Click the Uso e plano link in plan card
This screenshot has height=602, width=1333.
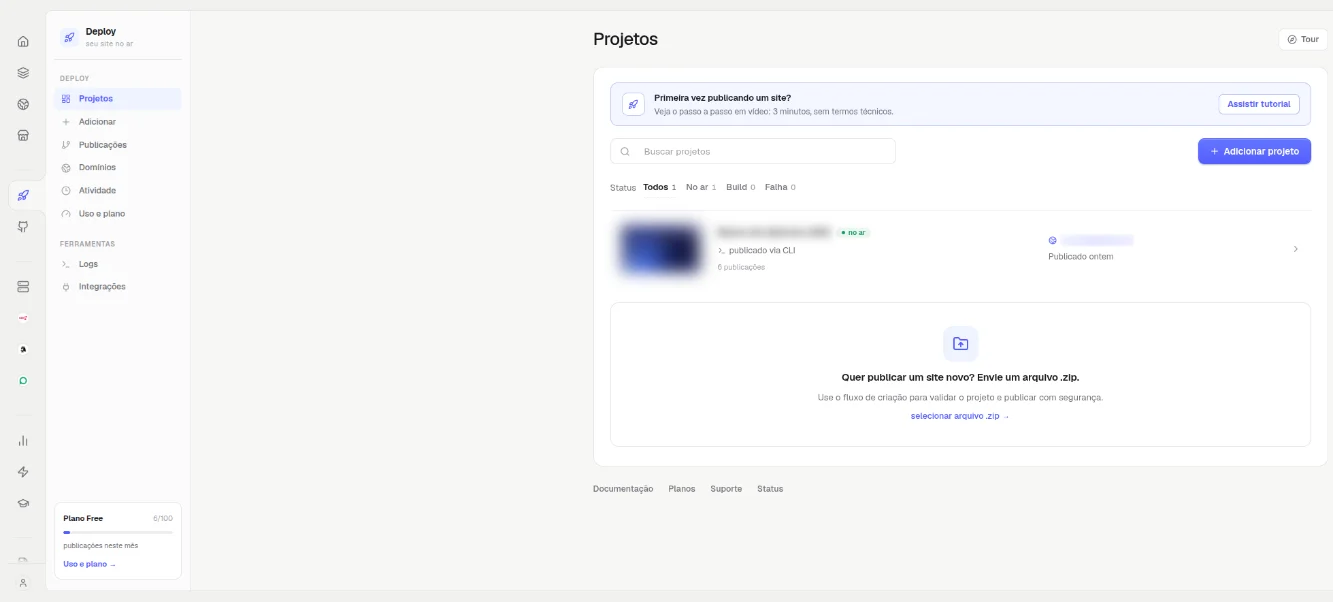pyautogui.click(x=90, y=564)
